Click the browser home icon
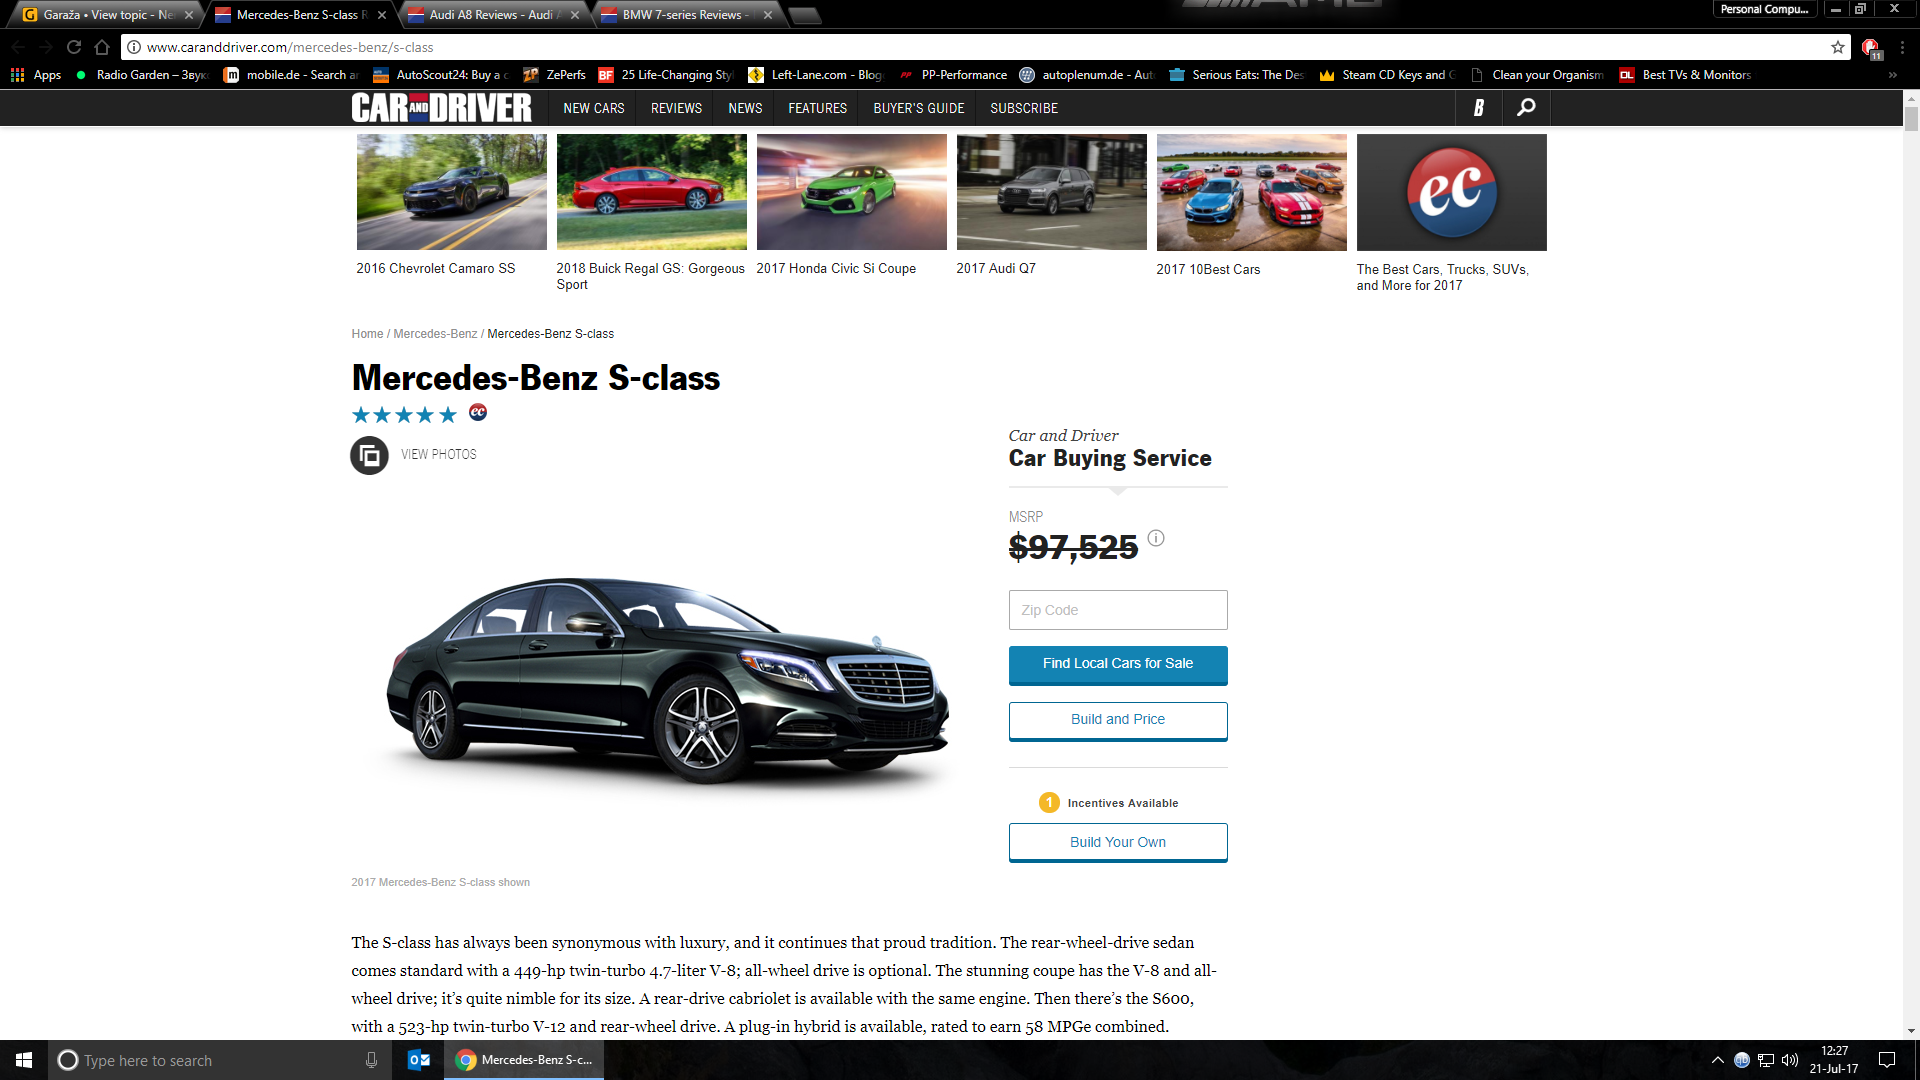This screenshot has height=1080, width=1920. tap(102, 47)
